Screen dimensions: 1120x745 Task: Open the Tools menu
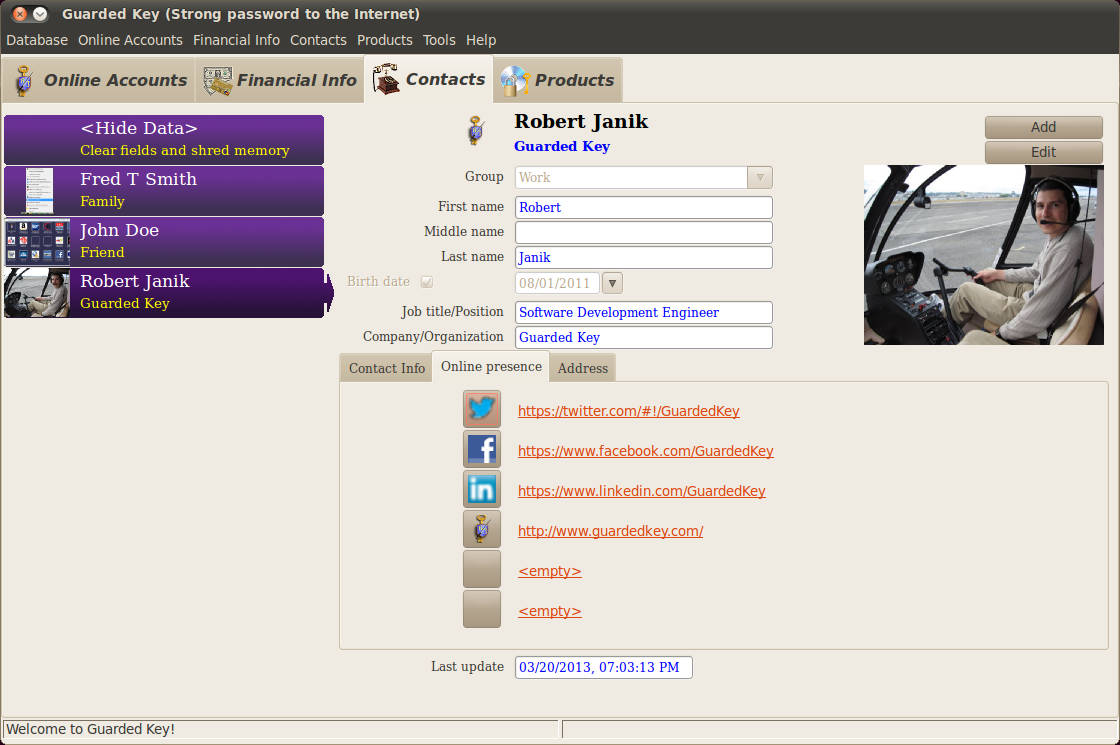click(x=439, y=40)
